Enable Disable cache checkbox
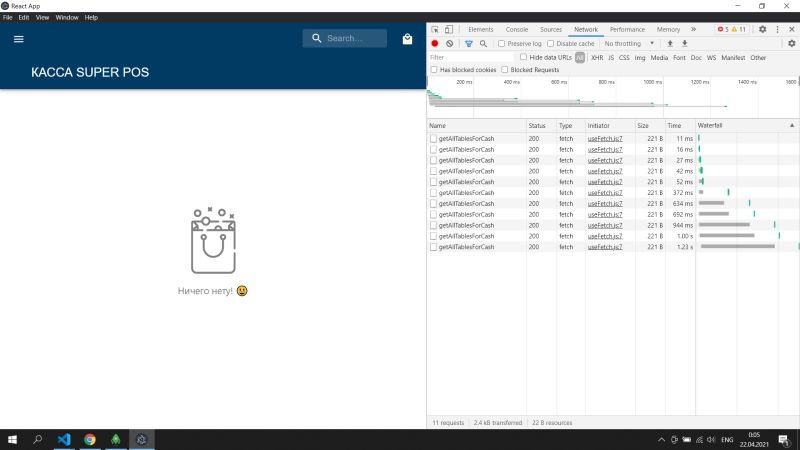Screen dimensions: 800x450 (x=551, y=44)
